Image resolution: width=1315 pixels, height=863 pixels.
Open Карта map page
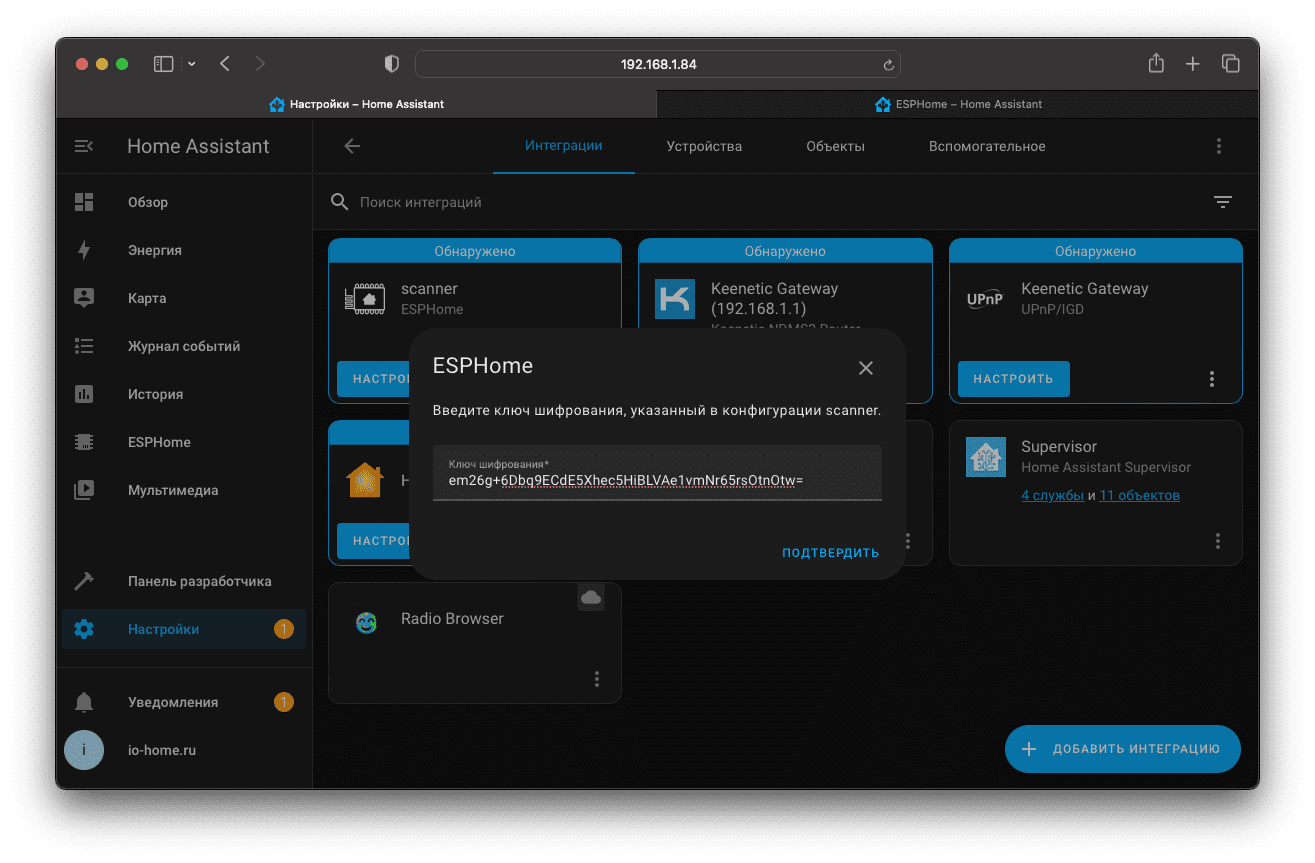pos(147,298)
